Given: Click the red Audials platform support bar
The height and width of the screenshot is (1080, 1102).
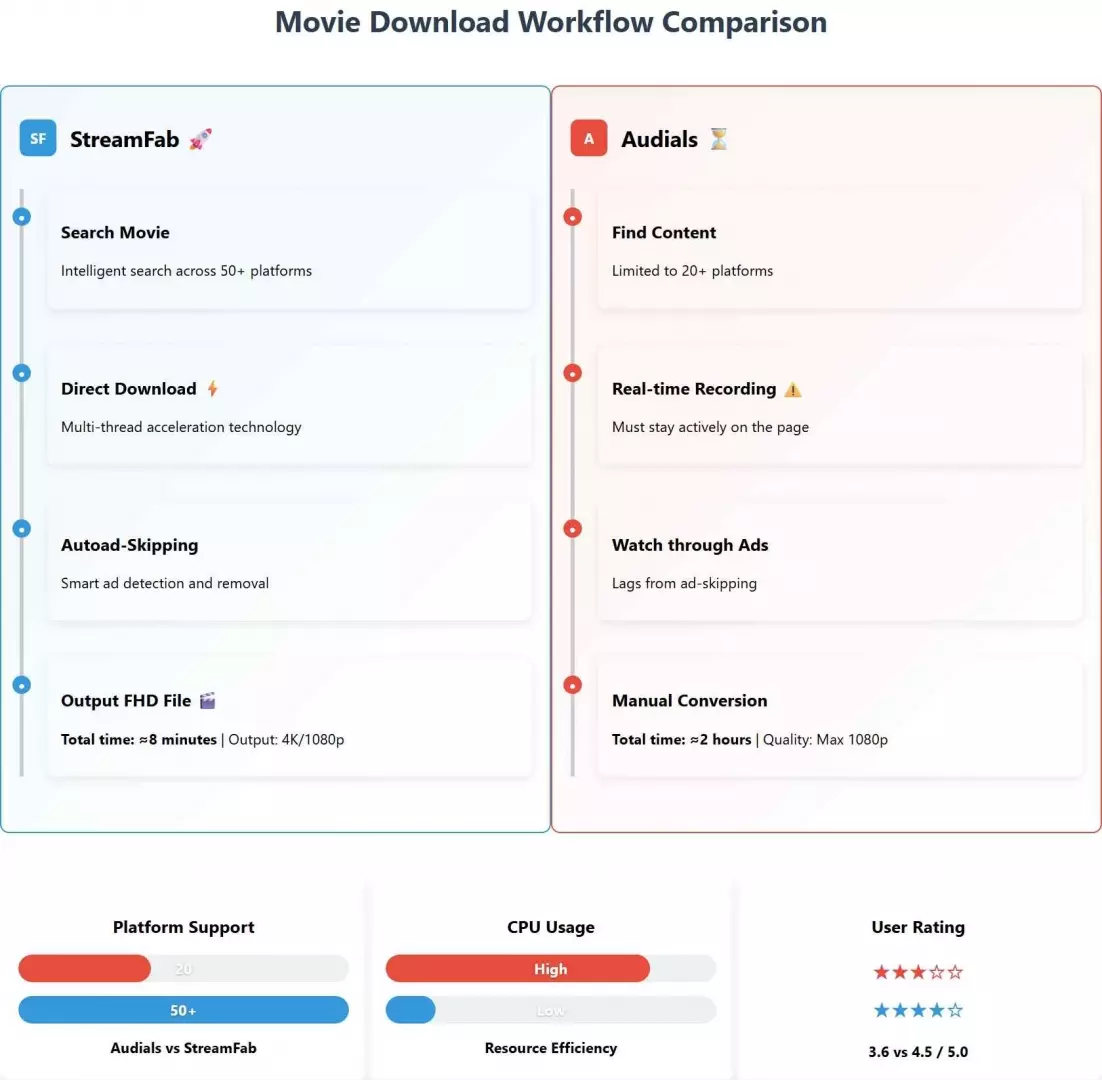Looking at the screenshot, I should (x=84, y=968).
